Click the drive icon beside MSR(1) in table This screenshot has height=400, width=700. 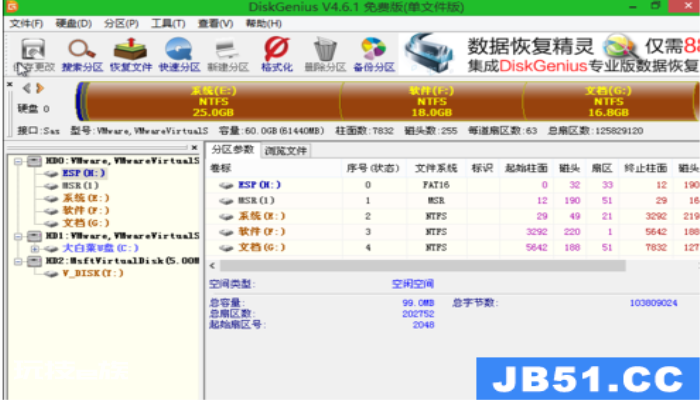pos(226,201)
